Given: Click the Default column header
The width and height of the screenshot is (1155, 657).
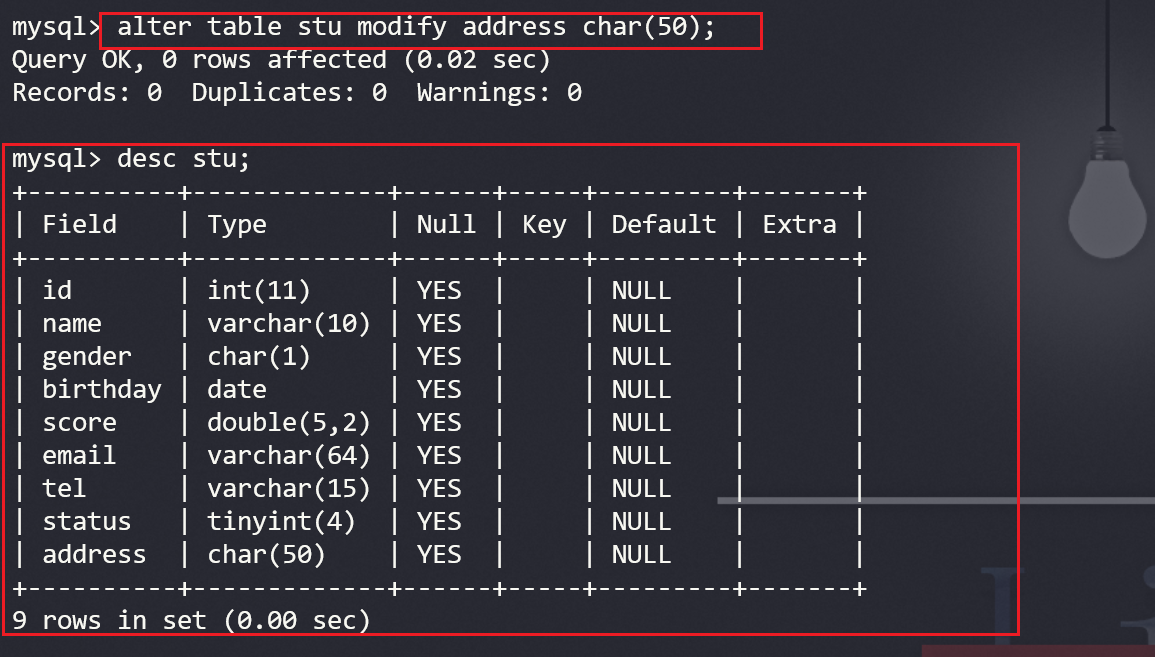Looking at the screenshot, I should point(663,225).
